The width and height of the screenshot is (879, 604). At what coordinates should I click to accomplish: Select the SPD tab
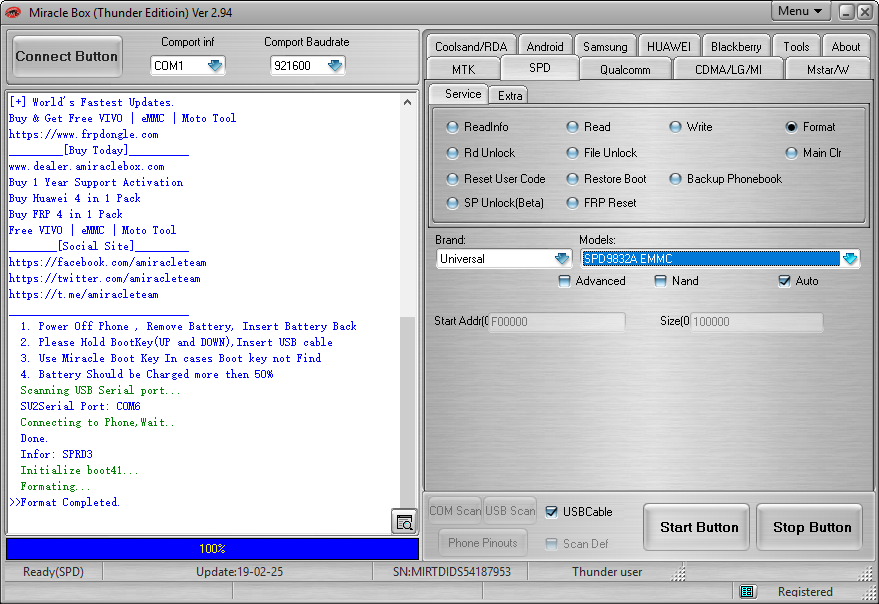click(540, 68)
